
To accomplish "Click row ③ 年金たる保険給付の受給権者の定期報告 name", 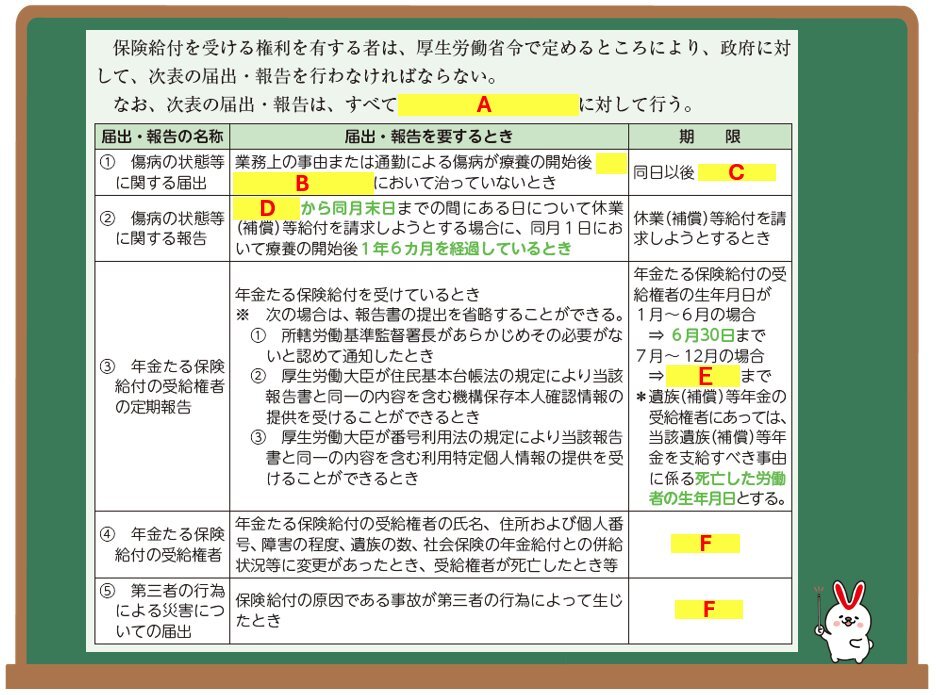I will [163, 385].
